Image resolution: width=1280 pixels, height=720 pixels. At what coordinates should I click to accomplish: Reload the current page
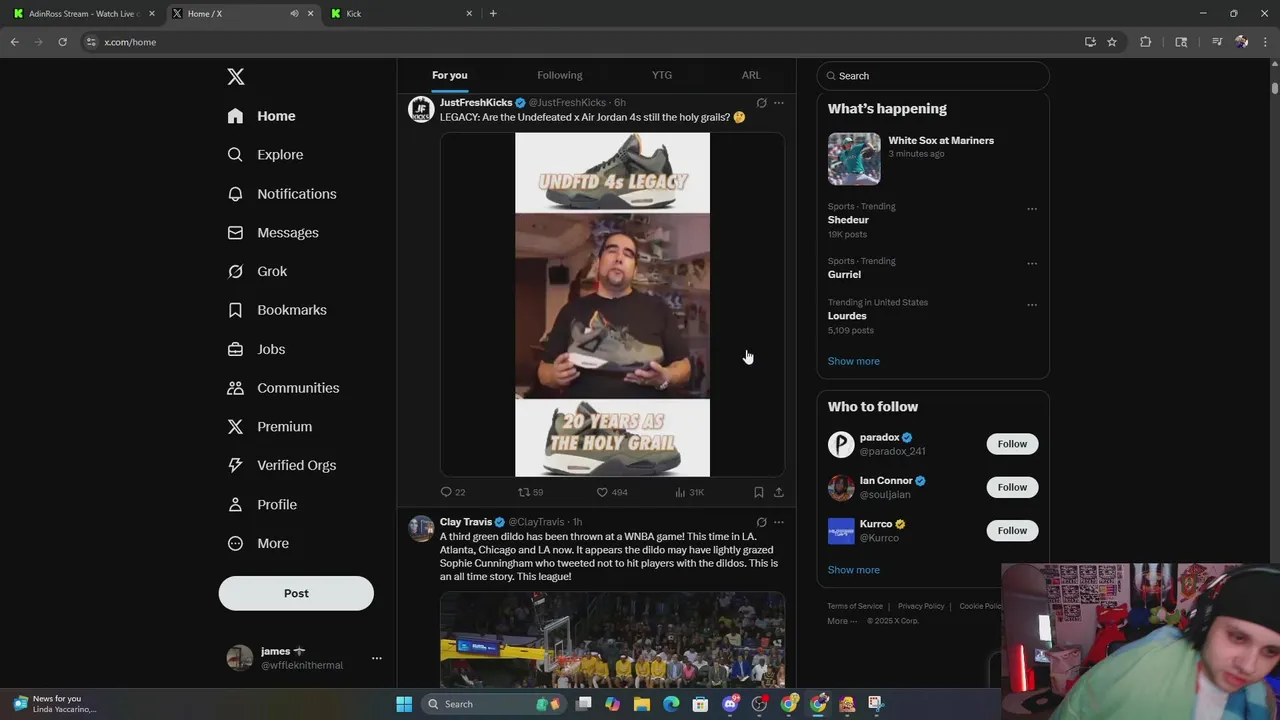tap(62, 42)
